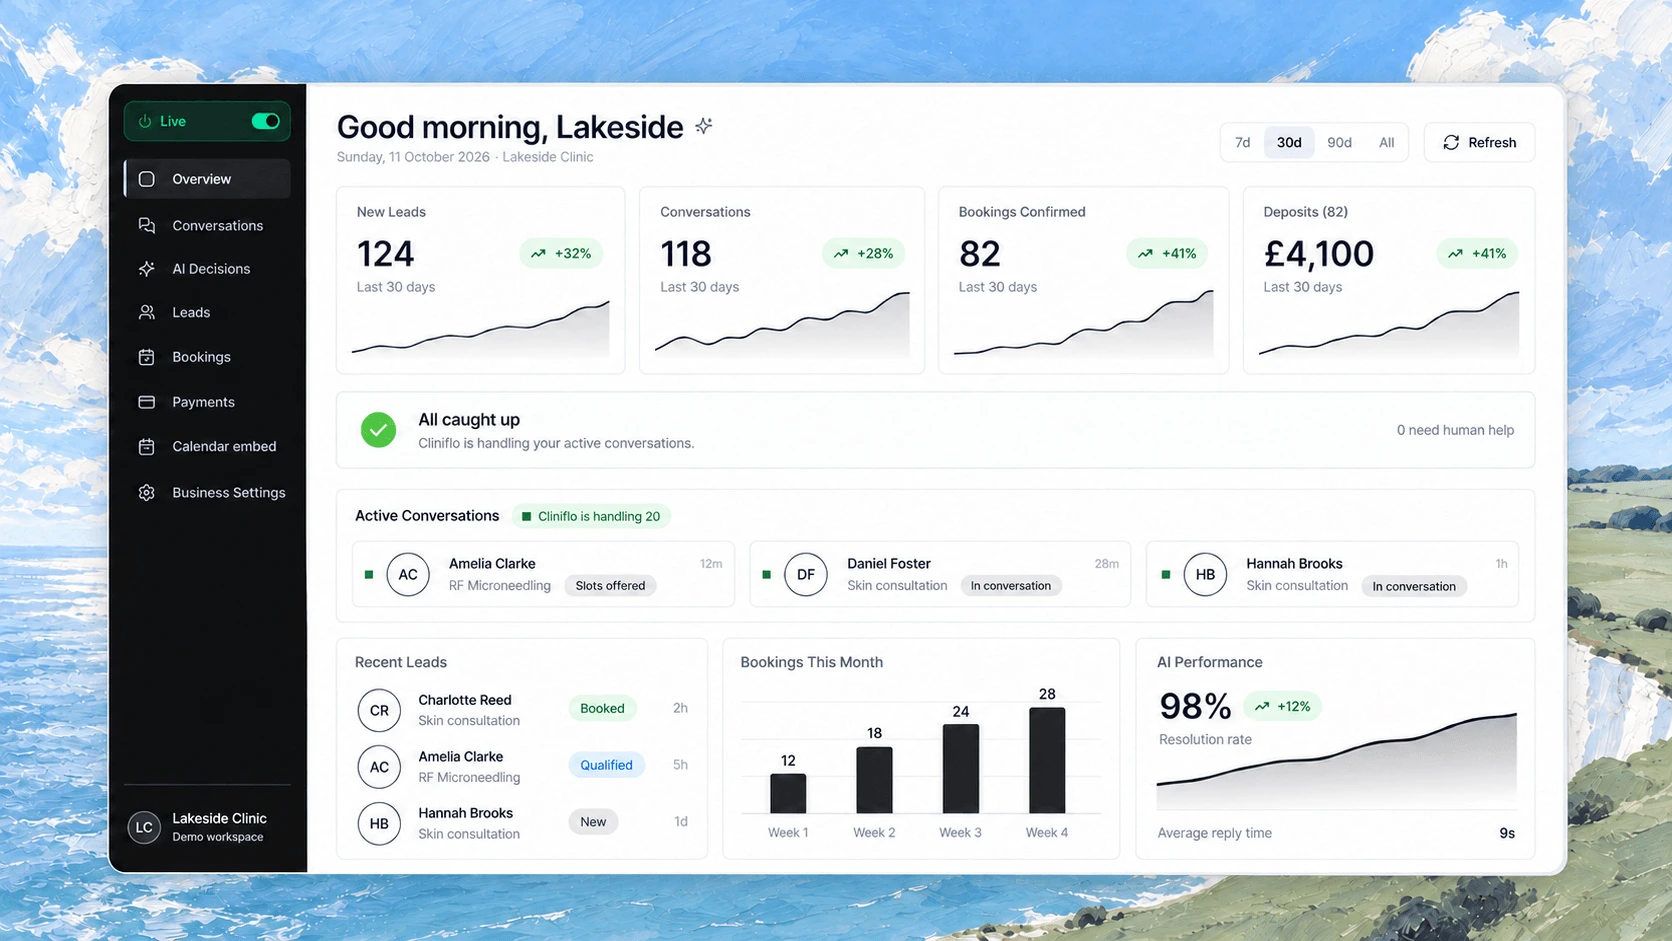Click Amelia Clarke's AC avatar in Active Conversations
The height and width of the screenshot is (941, 1672).
coord(408,574)
